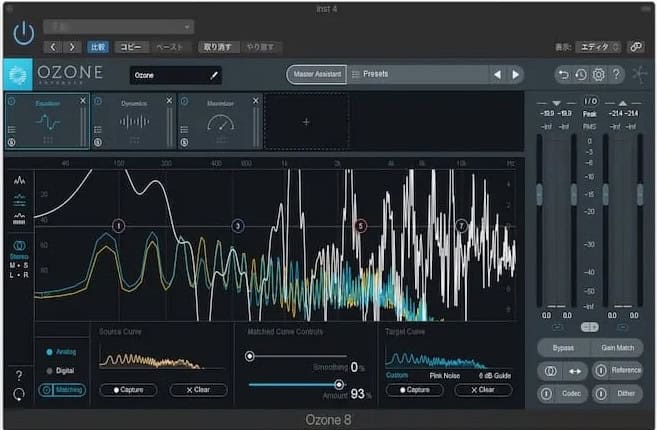Adjust the Smoothing slider handle
The width and height of the screenshot is (657, 430).
(249, 356)
